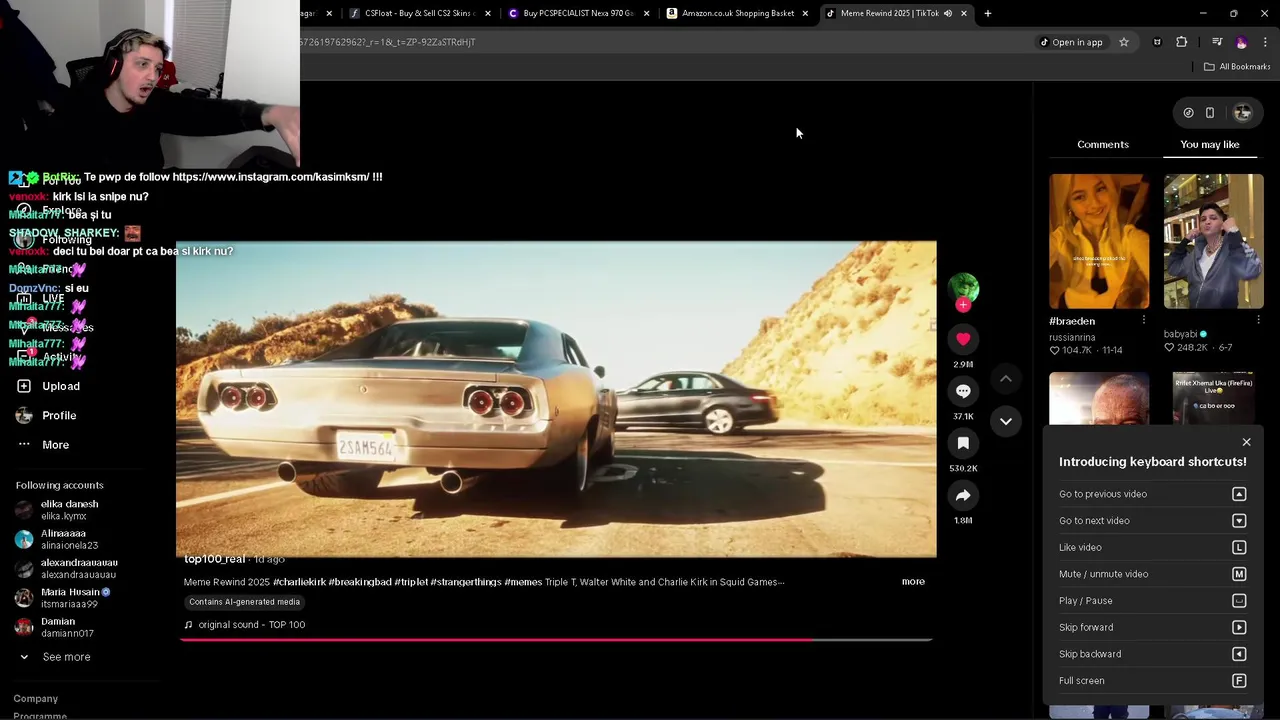Go to previous video with up chevron
This screenshot has height=720, width=1280.
point(1006,379)
